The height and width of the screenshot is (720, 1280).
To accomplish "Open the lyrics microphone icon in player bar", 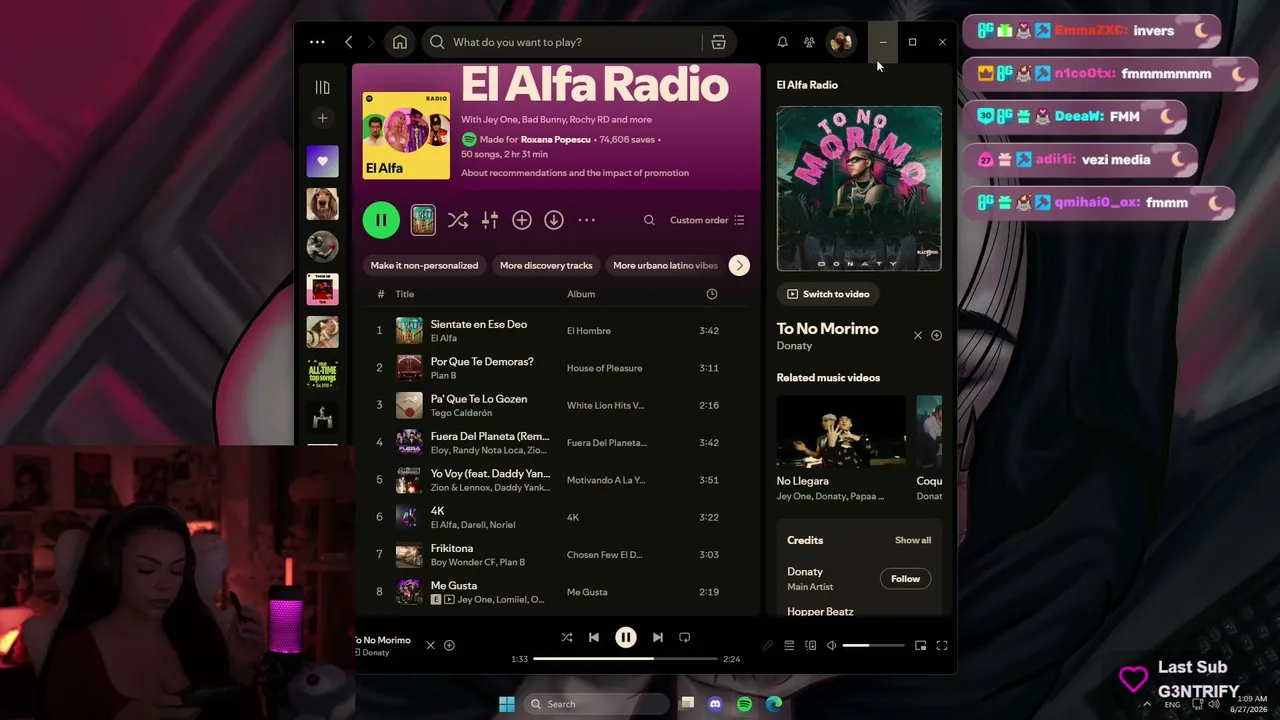I will pyautogui.click(x=768, y=645).
